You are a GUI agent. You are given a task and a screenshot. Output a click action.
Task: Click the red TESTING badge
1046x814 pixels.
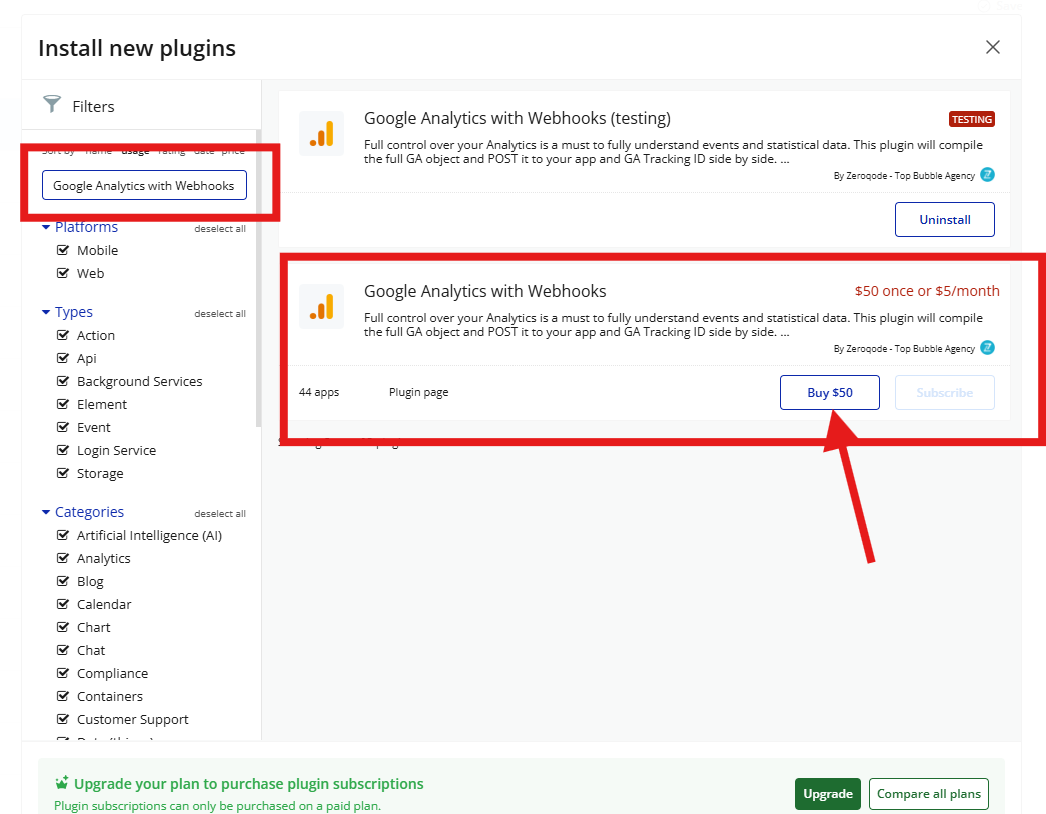point(971,120)
